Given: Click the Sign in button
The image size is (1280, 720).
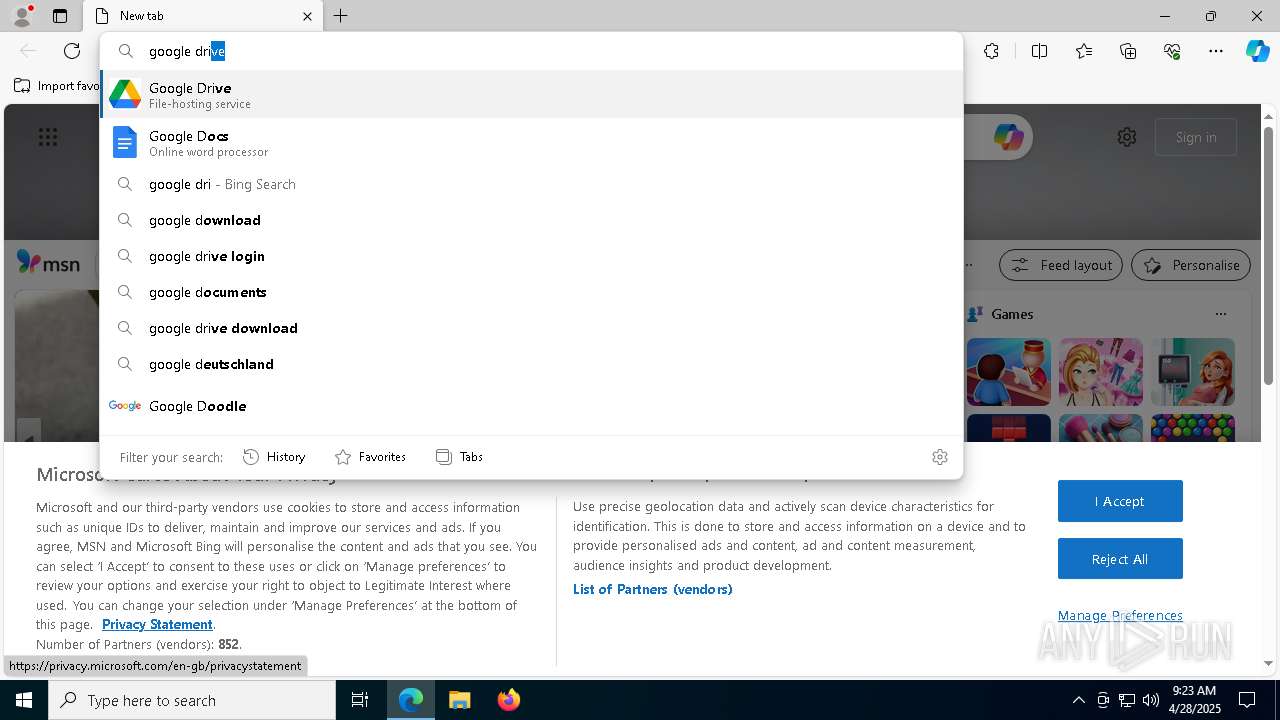Looking at the screenshot, I should [x=1196, y=137].
